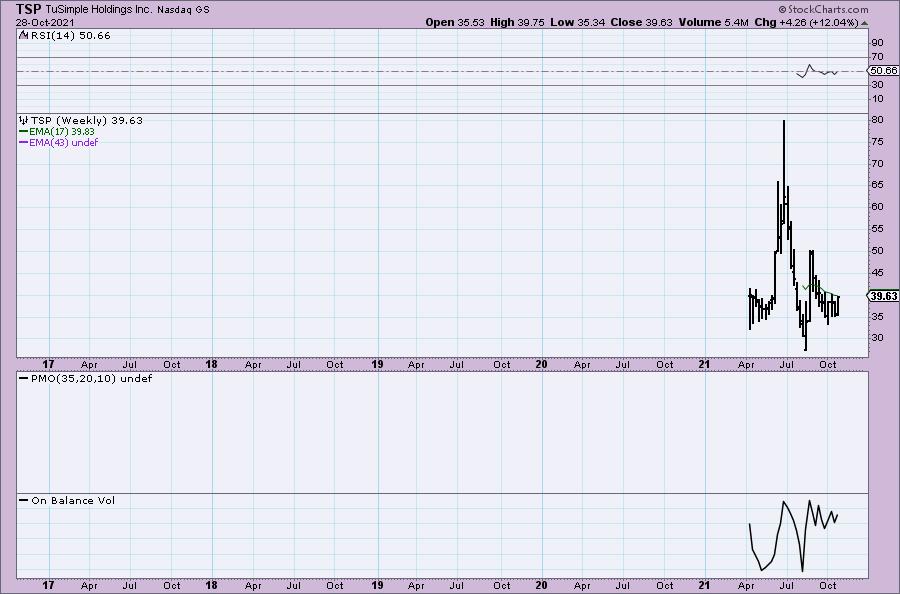The image size is (900, 594).
Task: Click year 21 label on the bottom axis
Action: click(x=704, y=585)
